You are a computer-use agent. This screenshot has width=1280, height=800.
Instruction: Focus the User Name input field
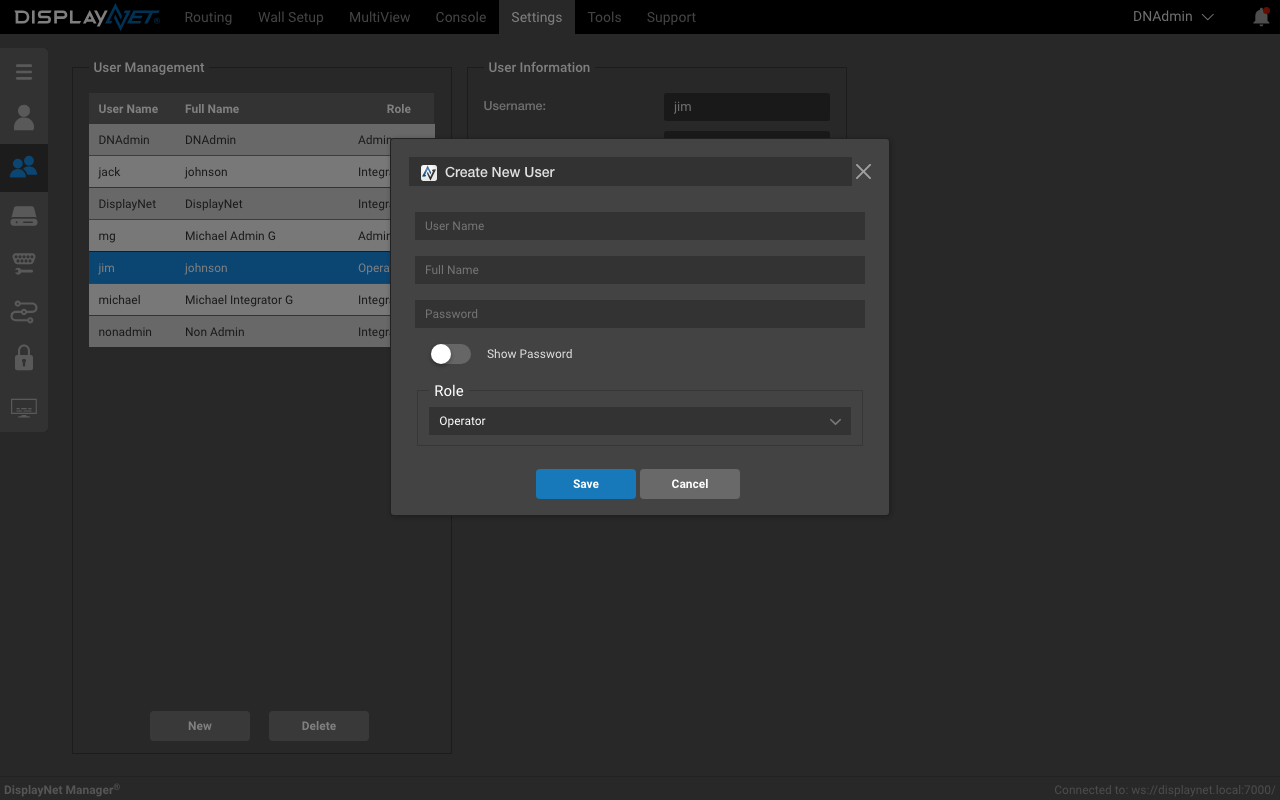coord(640,226)
